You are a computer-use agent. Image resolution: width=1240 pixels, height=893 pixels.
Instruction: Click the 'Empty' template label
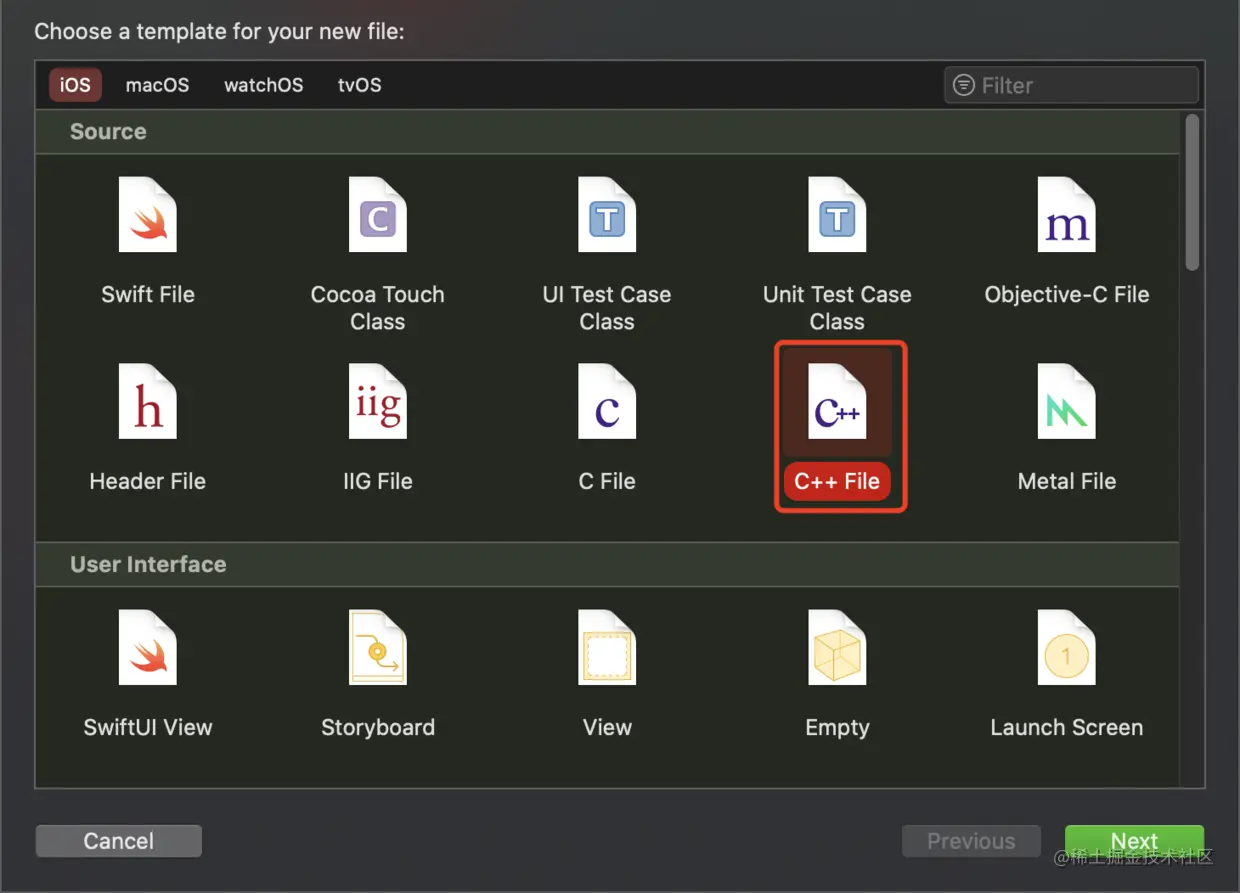(837, 727)
